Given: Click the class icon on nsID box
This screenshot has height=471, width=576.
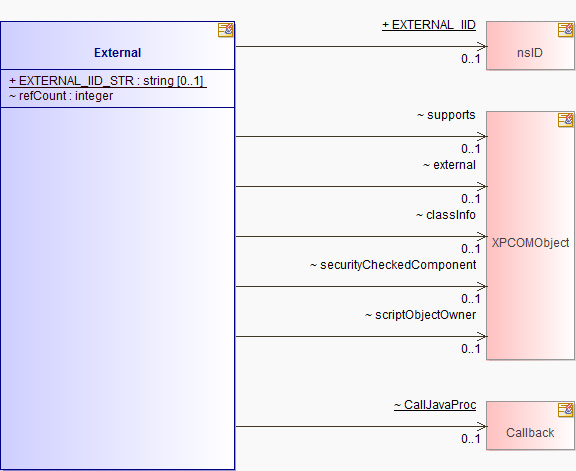Looking at the screenshot, I should 565,30.
